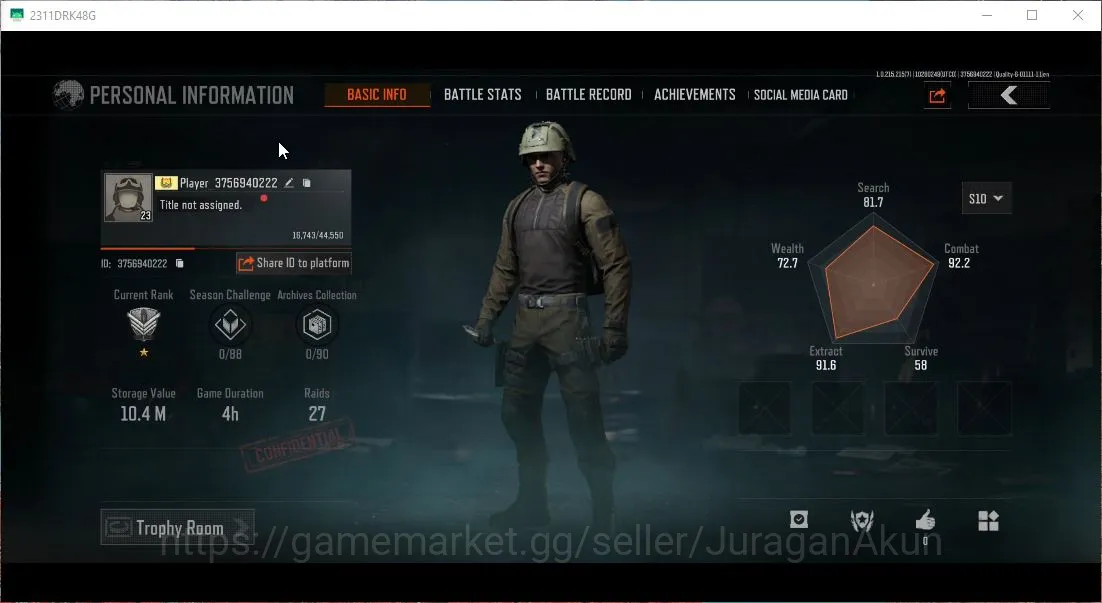Click the experience progress bar under profile card
The height and width of the screenshot is (603, 1102).
pyautogui.click(x=226, y=248)
